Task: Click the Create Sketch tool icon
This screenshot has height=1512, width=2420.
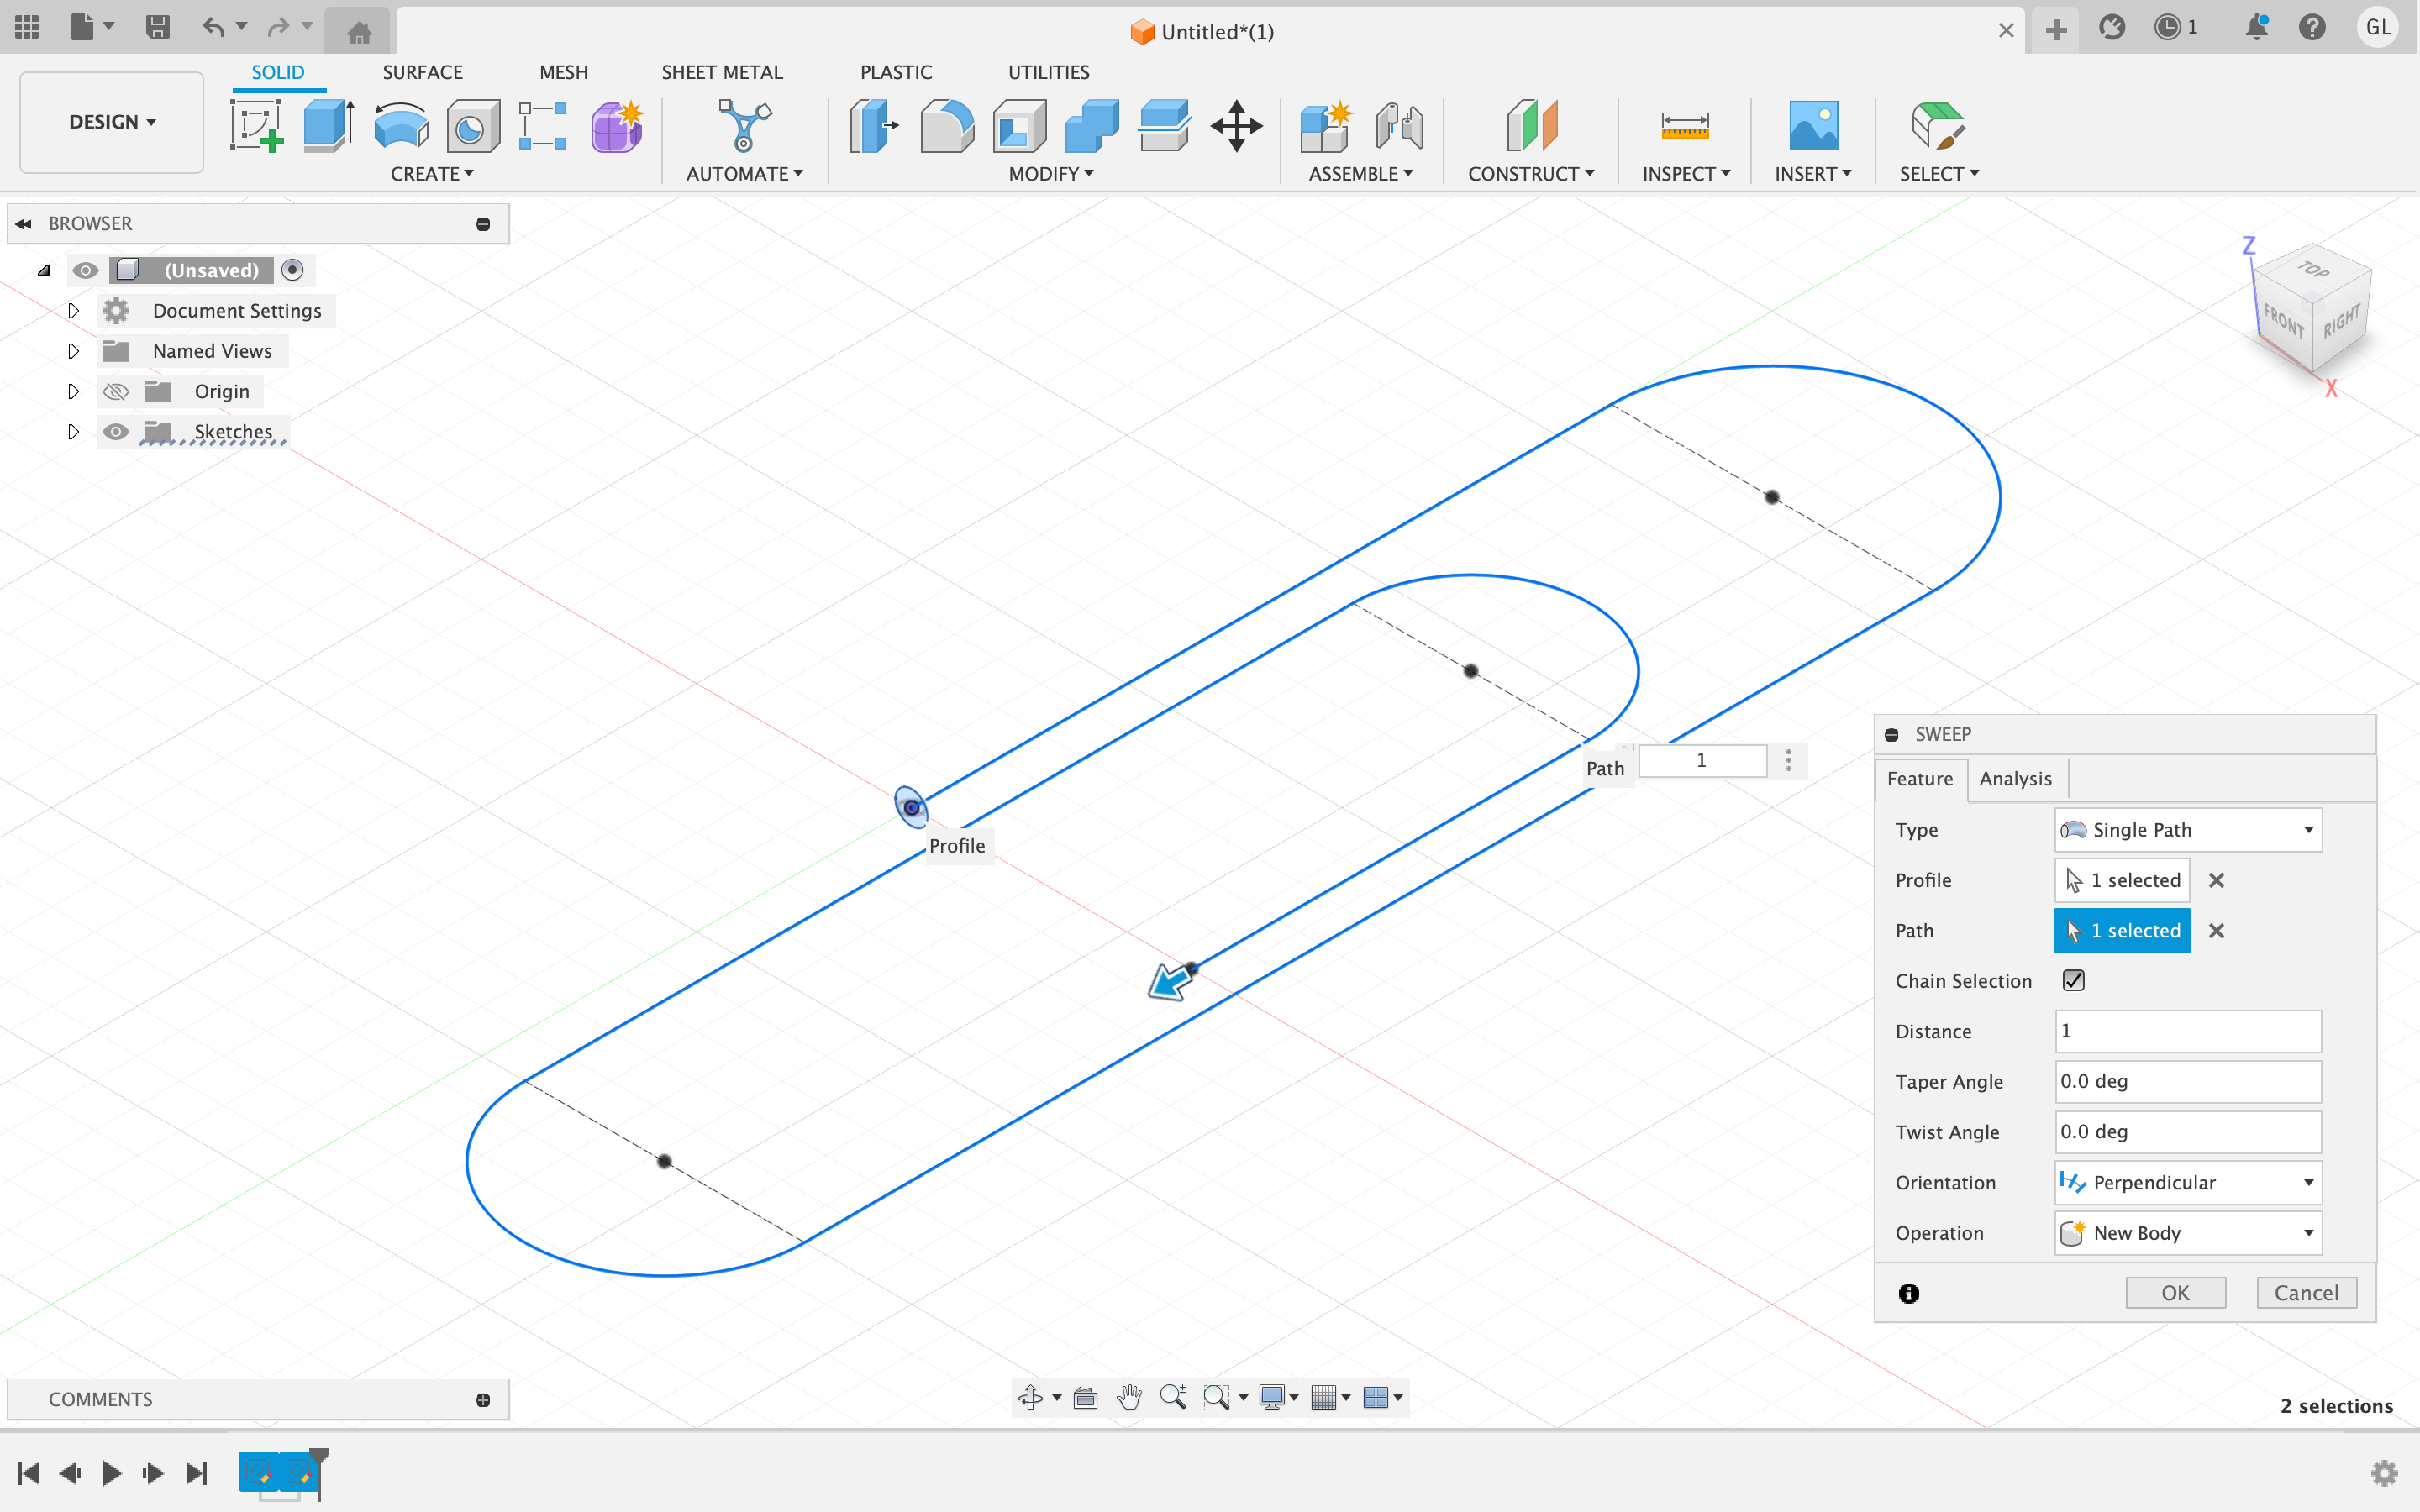Action: 257,126
